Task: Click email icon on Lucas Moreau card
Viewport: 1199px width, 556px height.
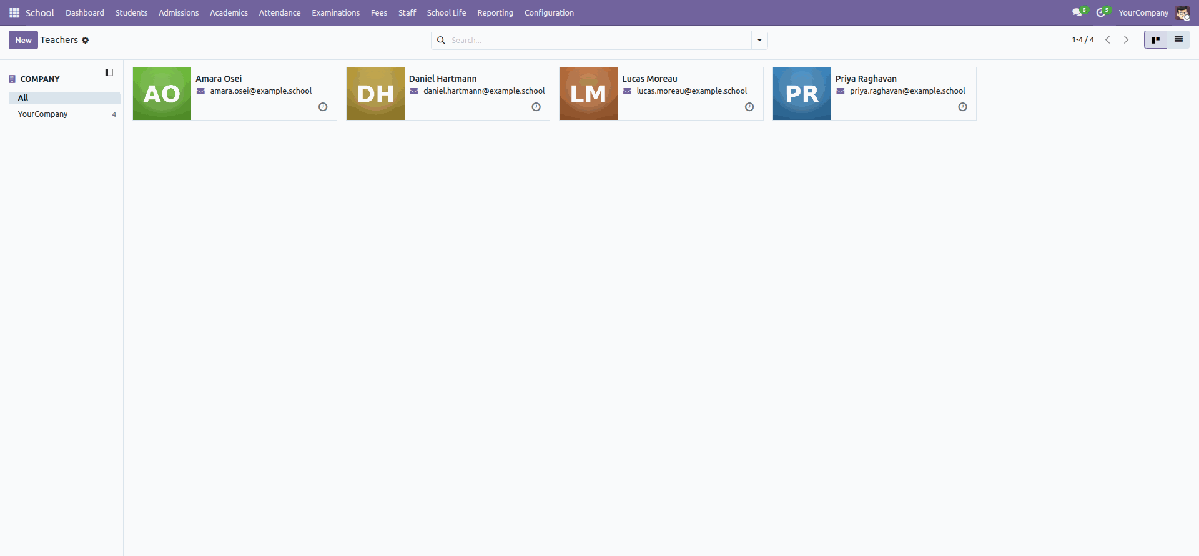Action: [x=628, y=91]
